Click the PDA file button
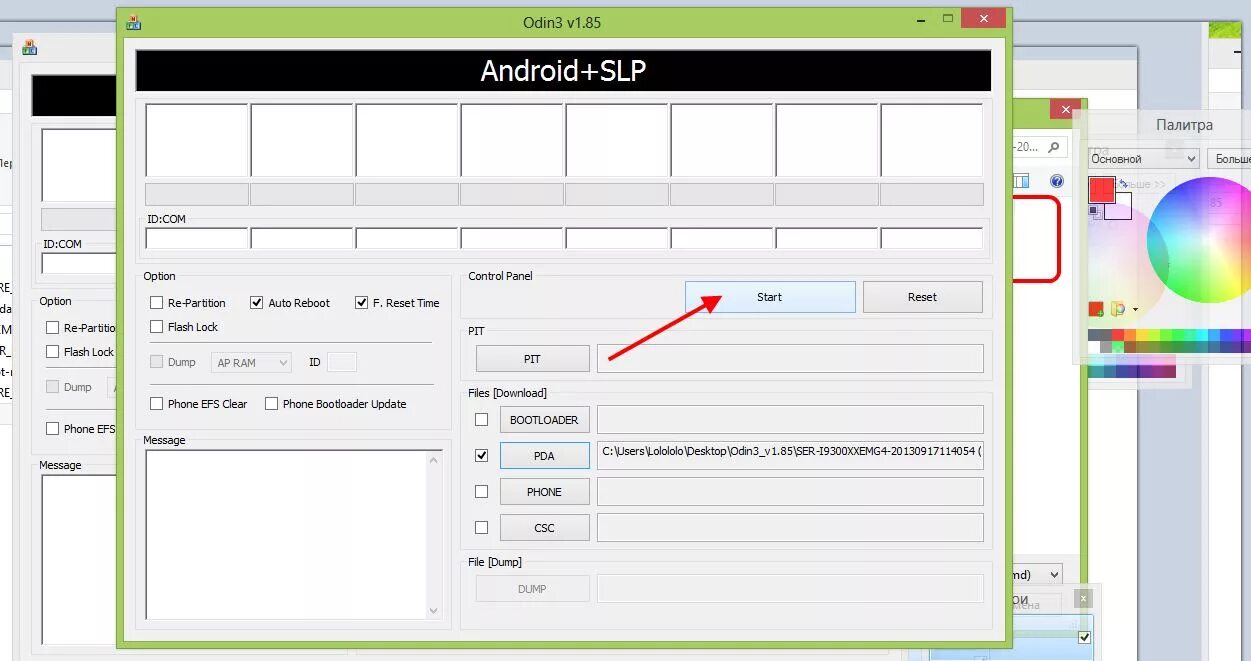 click(x=544, y=456)
